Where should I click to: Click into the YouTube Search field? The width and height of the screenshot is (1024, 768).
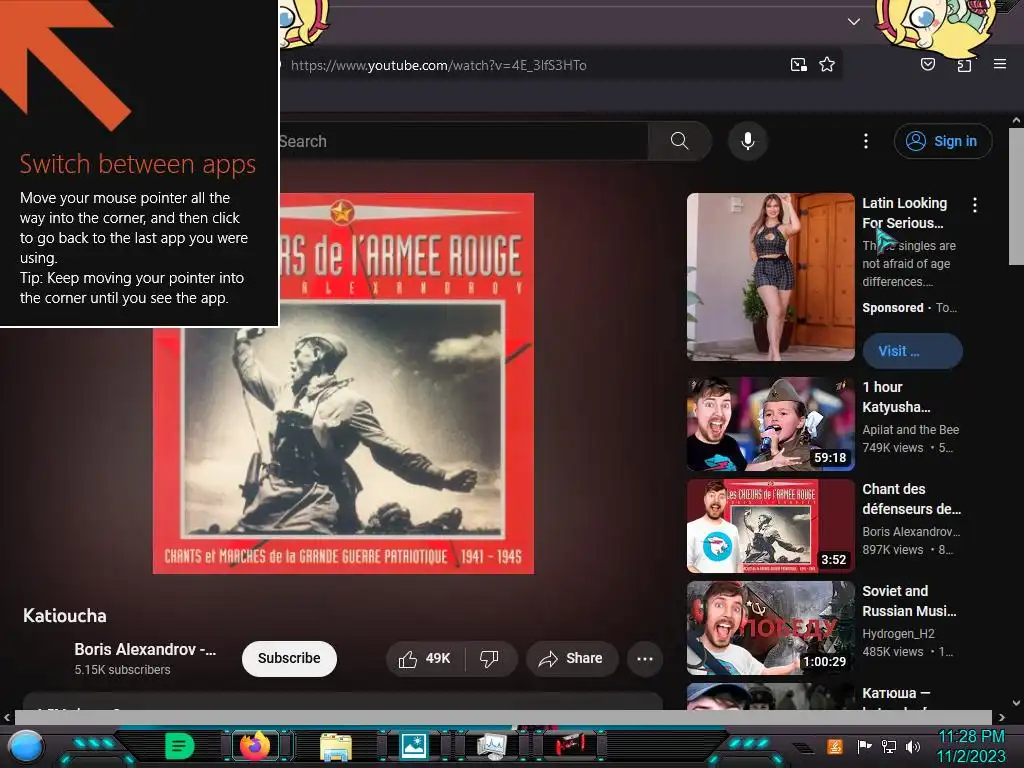[x=462, y=141]
